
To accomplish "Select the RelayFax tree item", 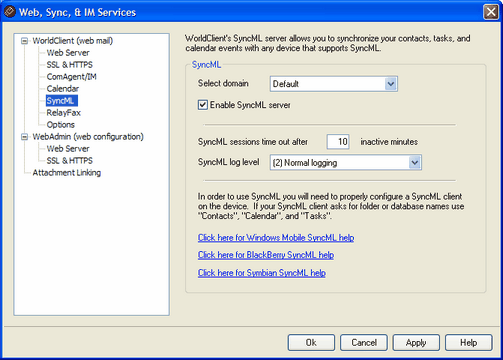I will 63,113.
